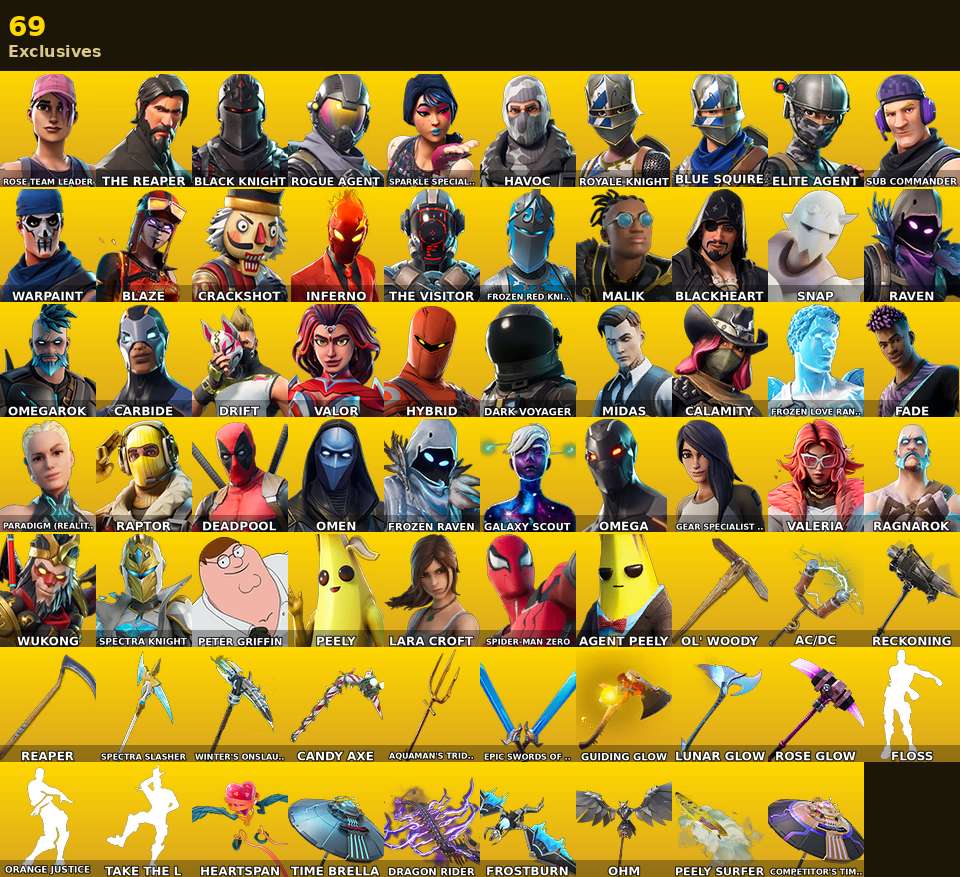Click the Omegarok outfit tile
This screenshot has height=877, width=960.
[48, 359]
